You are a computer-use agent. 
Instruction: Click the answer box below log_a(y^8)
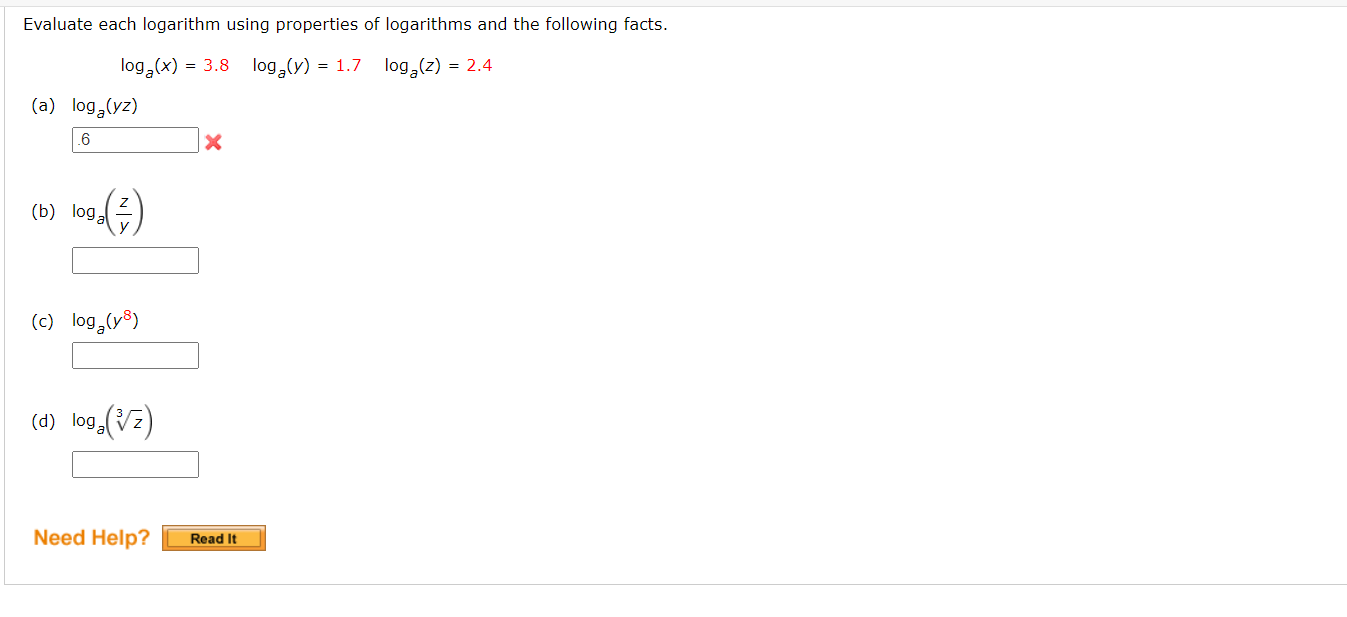(x=134, y=355)
